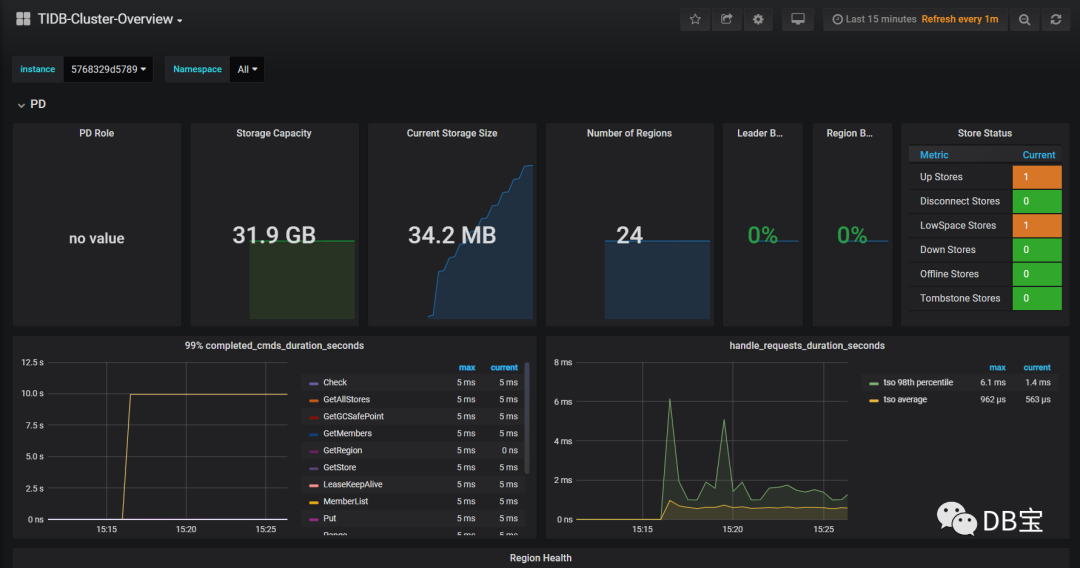
Task: Click the 24 regions value
Action: click(x=629, y=235)
